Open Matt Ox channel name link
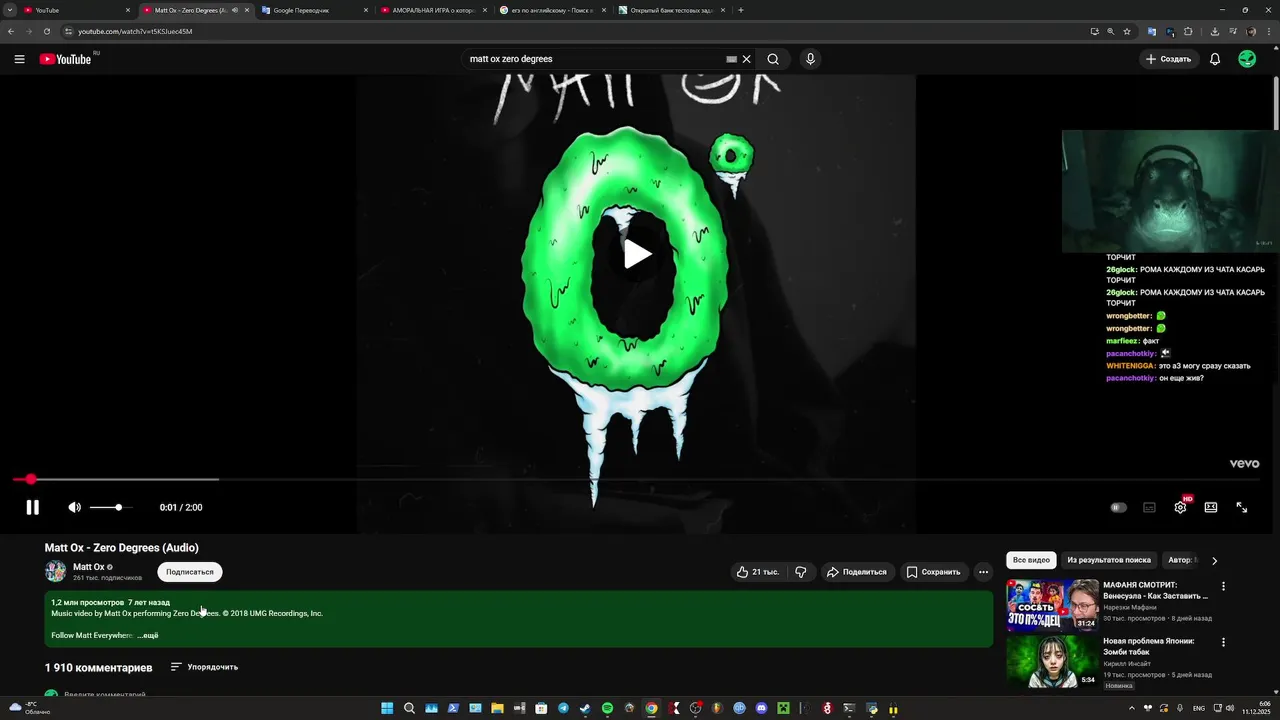Viewport: 1280px width, 720px height. point(89,567)
